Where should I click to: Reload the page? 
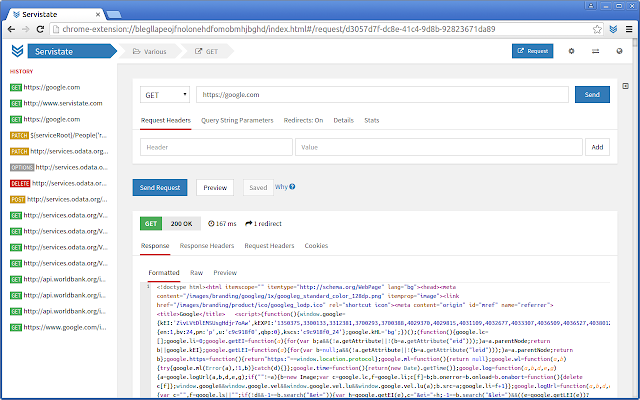pyautogui.click(x=40, y=29)
